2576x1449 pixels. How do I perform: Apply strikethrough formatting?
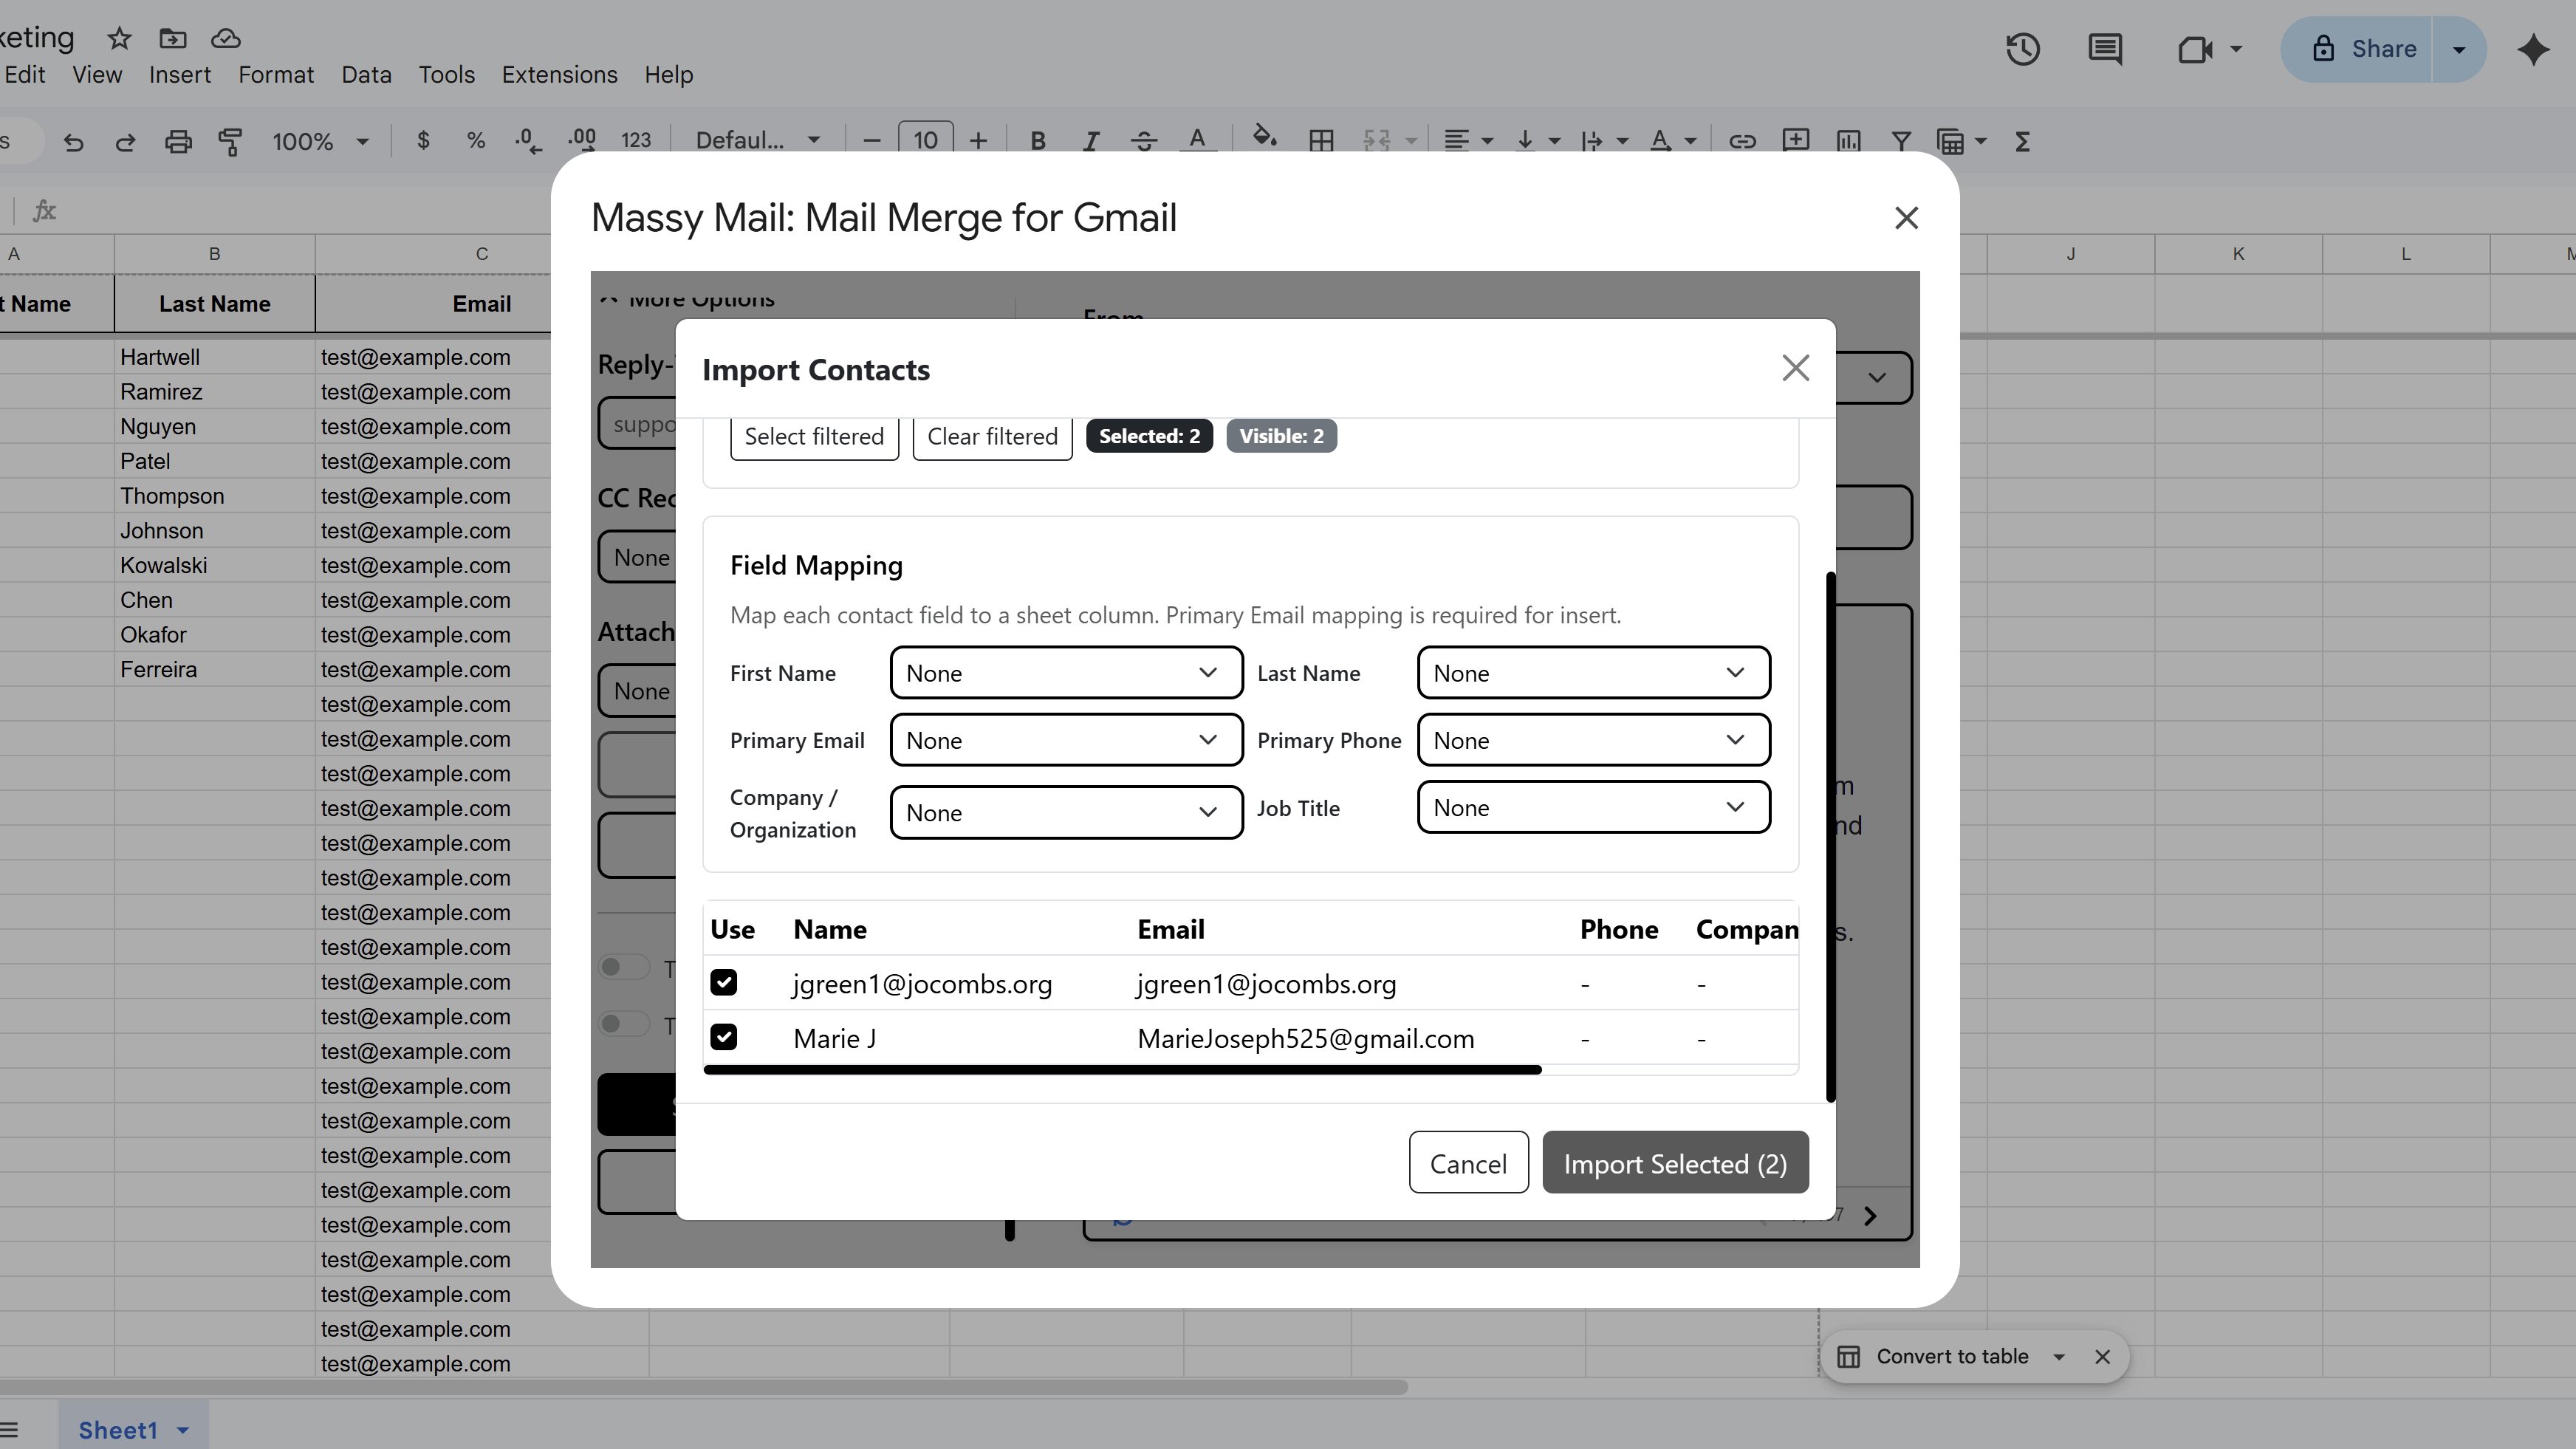click(1144, 141)
